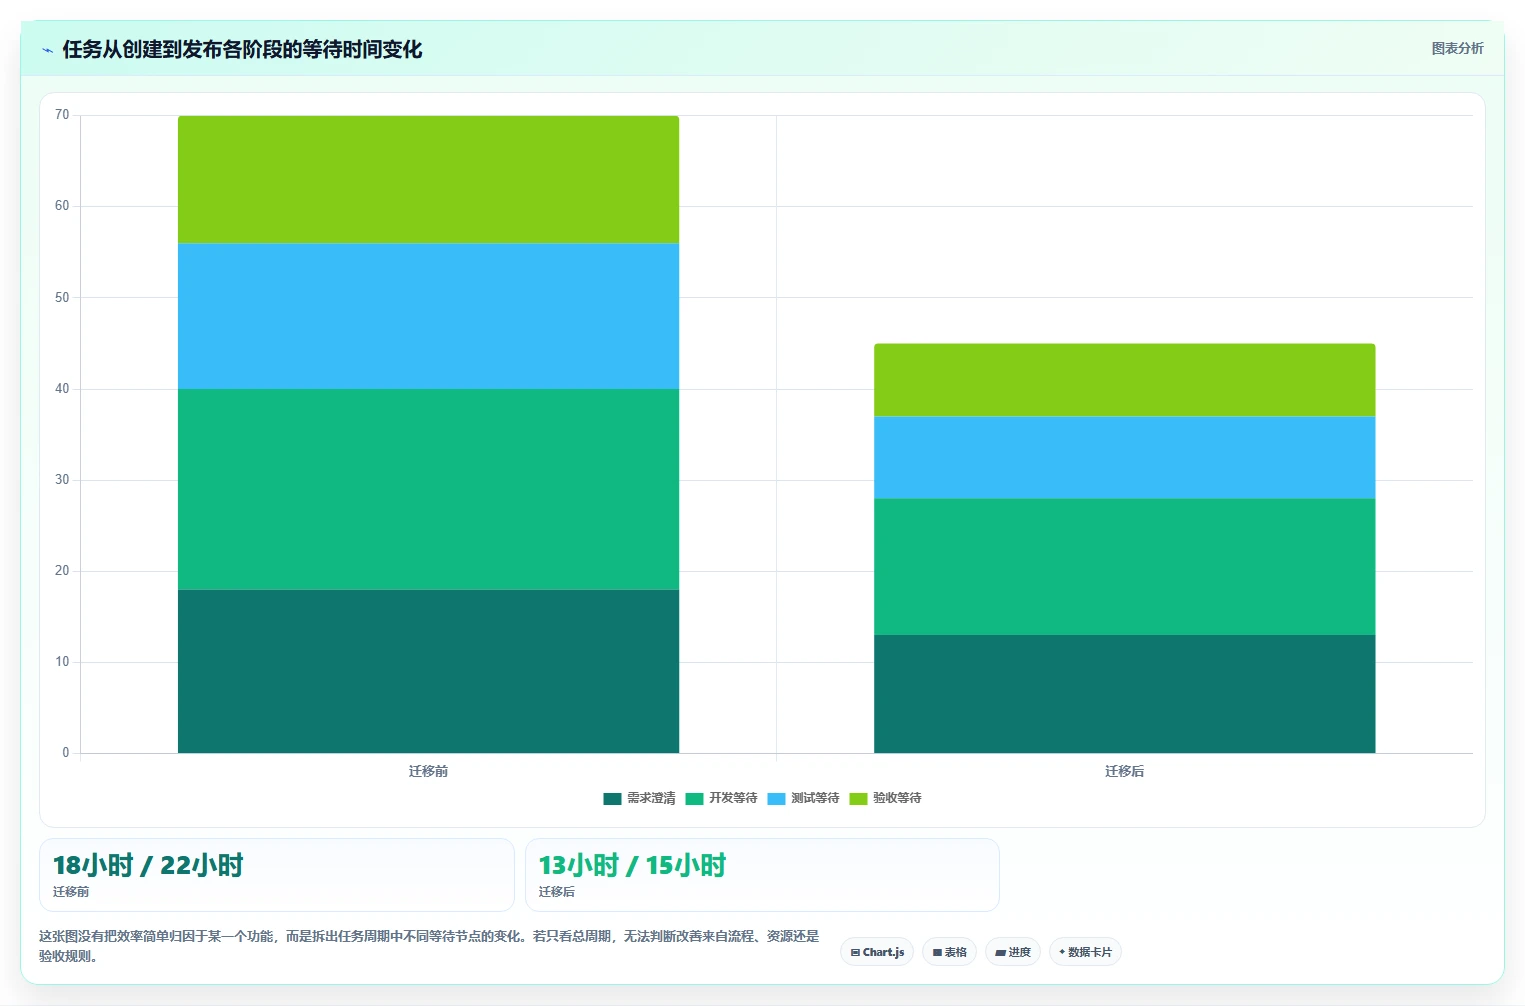Click the 迁移前 blue 测试等待 bar segment
The width and height of the screenshot is (1525, 1006).
pos(428,316)
